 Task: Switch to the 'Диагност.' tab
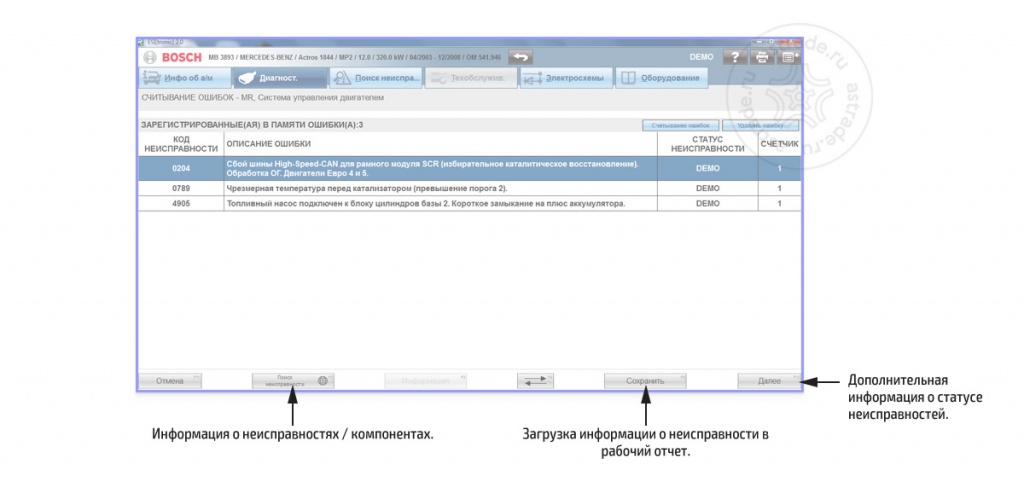pyautogui.click(x=279, y=78)
